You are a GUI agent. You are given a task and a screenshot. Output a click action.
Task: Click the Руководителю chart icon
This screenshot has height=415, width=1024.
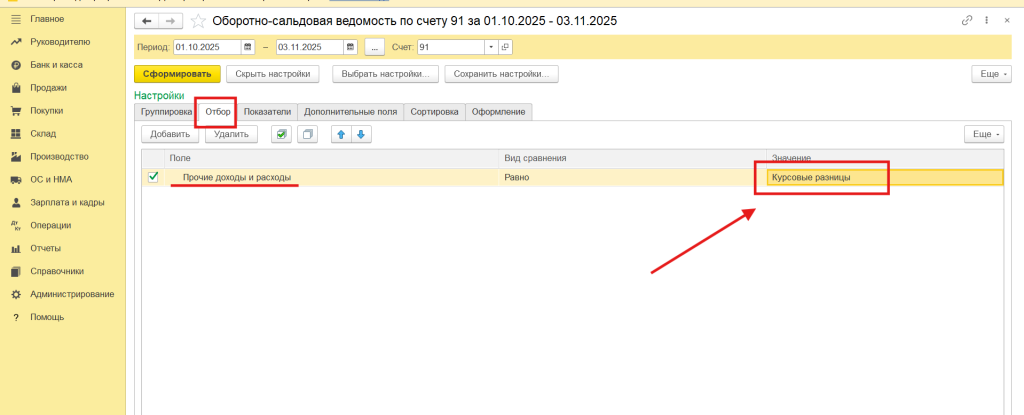click(x=16, y=42)
